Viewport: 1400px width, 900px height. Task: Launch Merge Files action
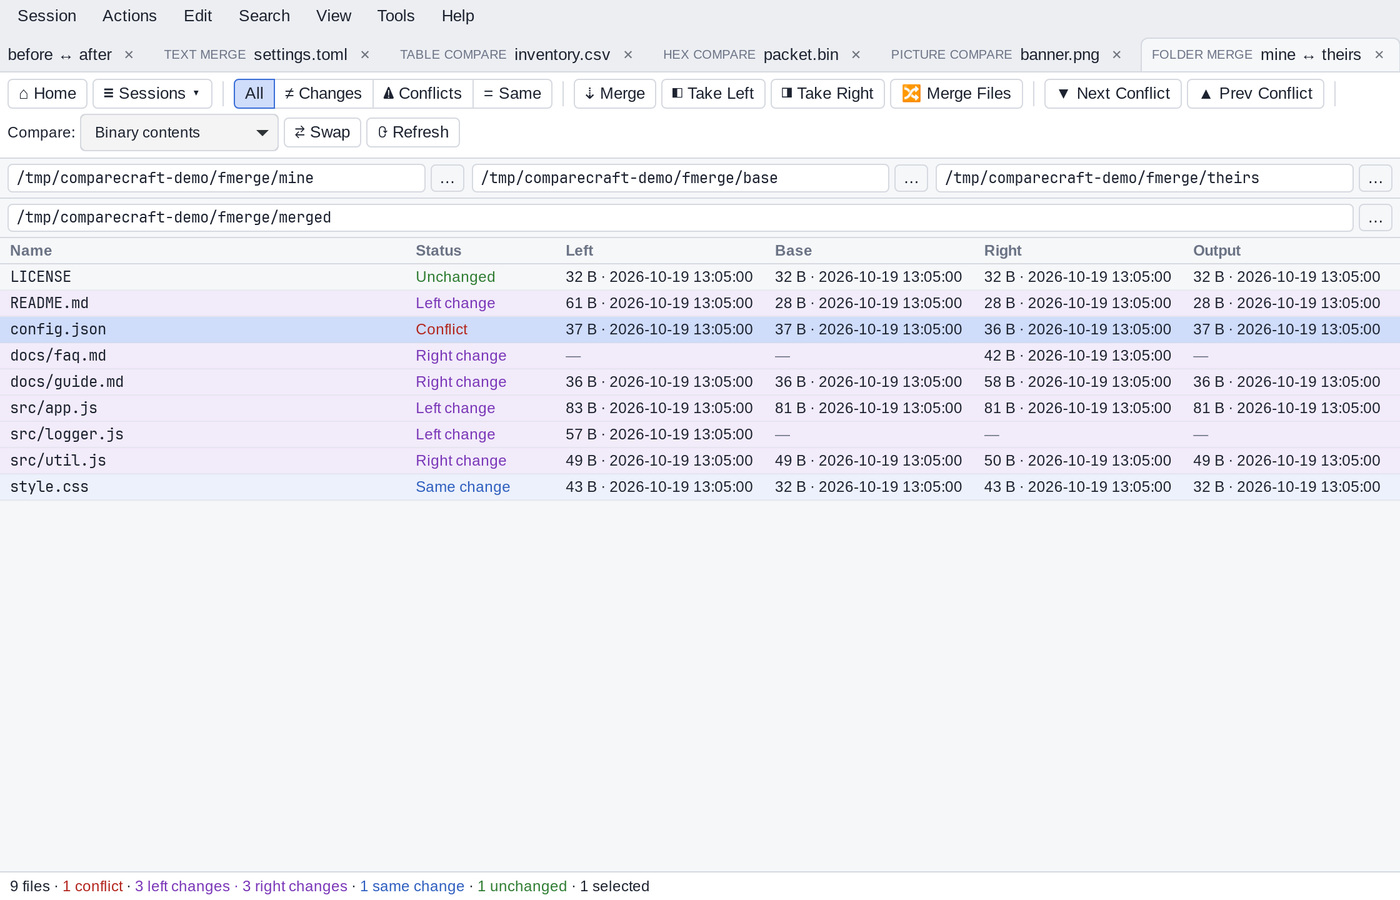[956, 93]
